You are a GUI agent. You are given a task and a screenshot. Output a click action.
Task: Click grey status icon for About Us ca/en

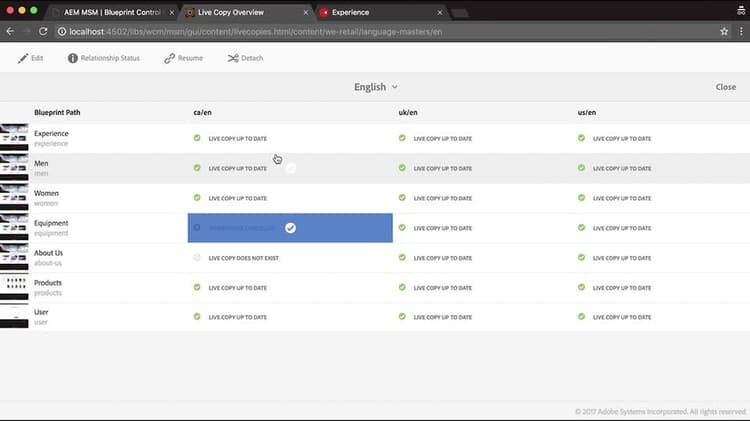(x=197, y=257)
